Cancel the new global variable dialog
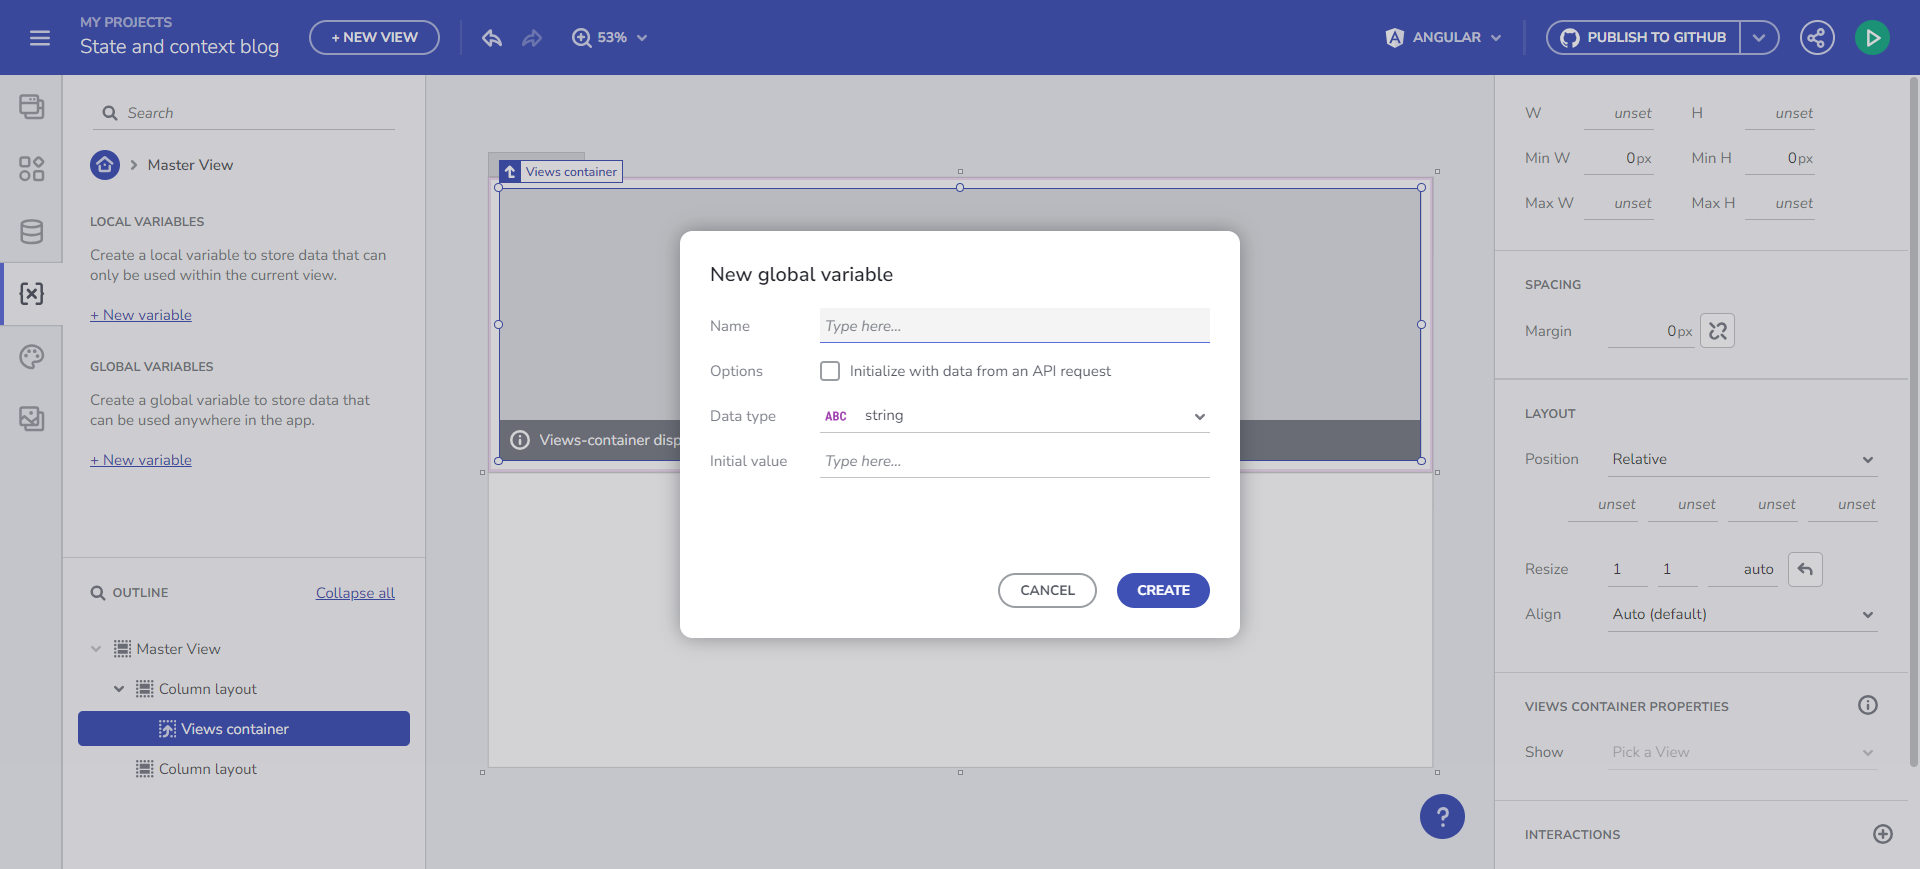 [x=1047, y=590]
